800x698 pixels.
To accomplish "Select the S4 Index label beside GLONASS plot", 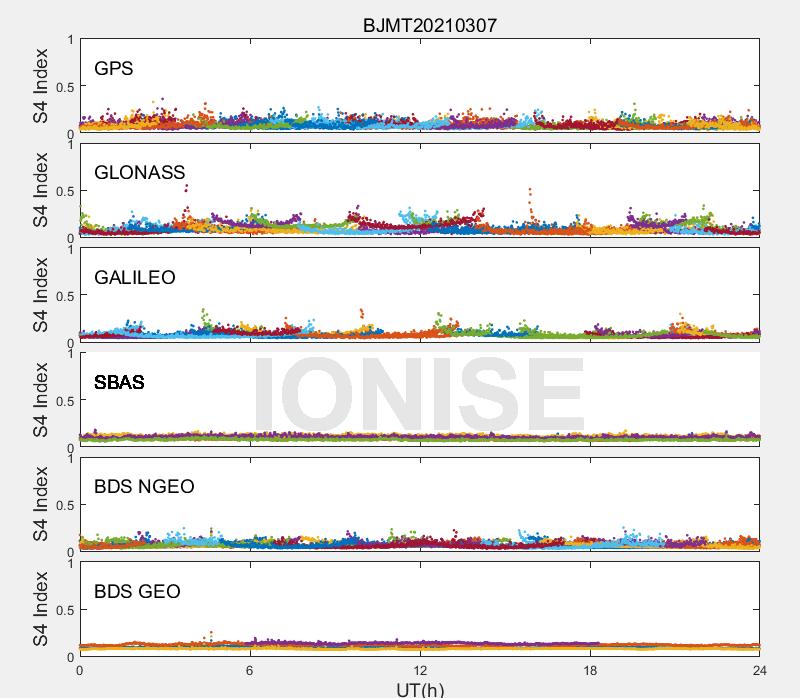I will tap(41, 190).
